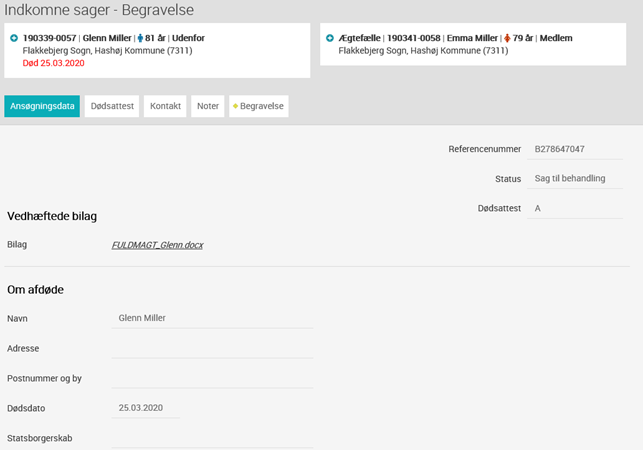Click the Dødsattest value A field
643x450 pixels.
(575, 208)
